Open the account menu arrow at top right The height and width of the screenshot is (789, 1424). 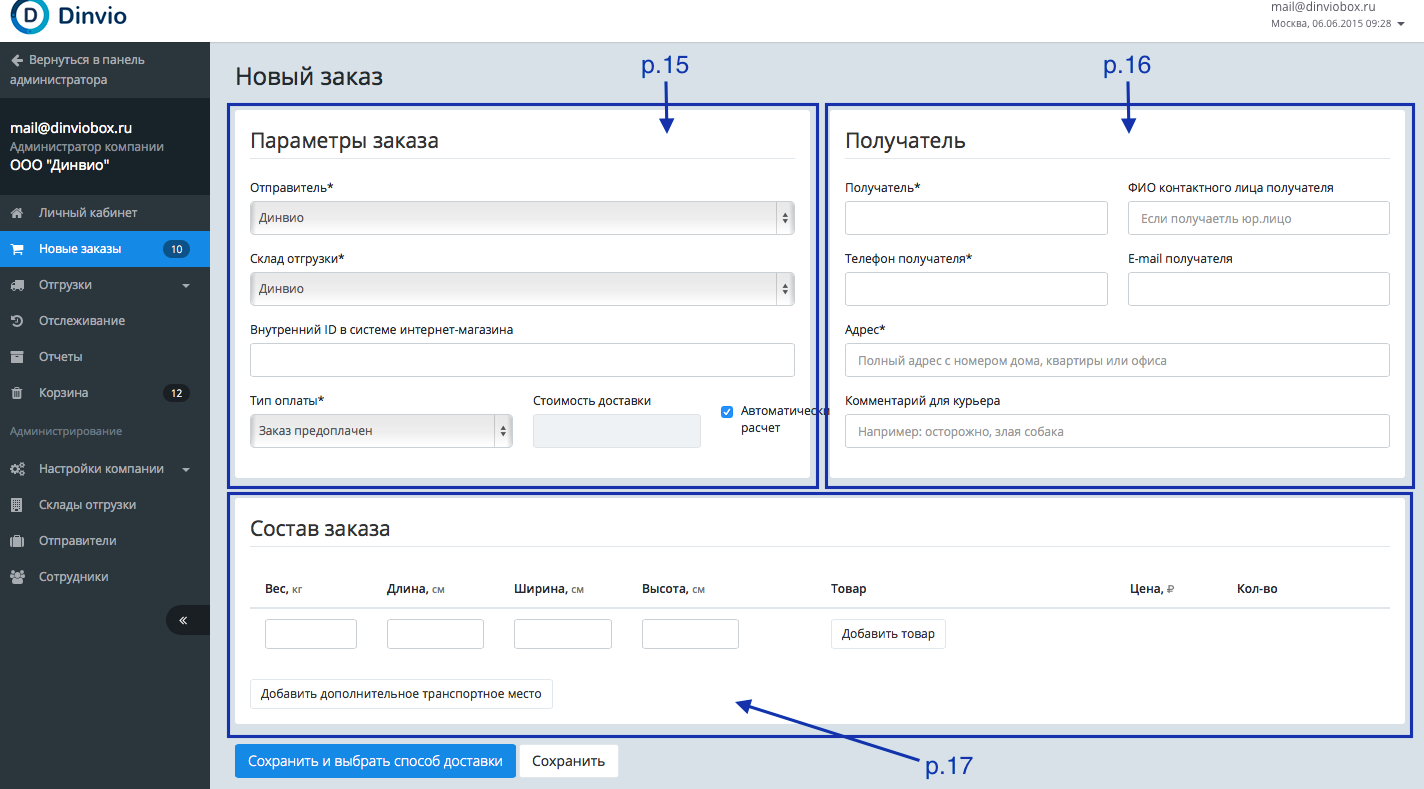1401,24
